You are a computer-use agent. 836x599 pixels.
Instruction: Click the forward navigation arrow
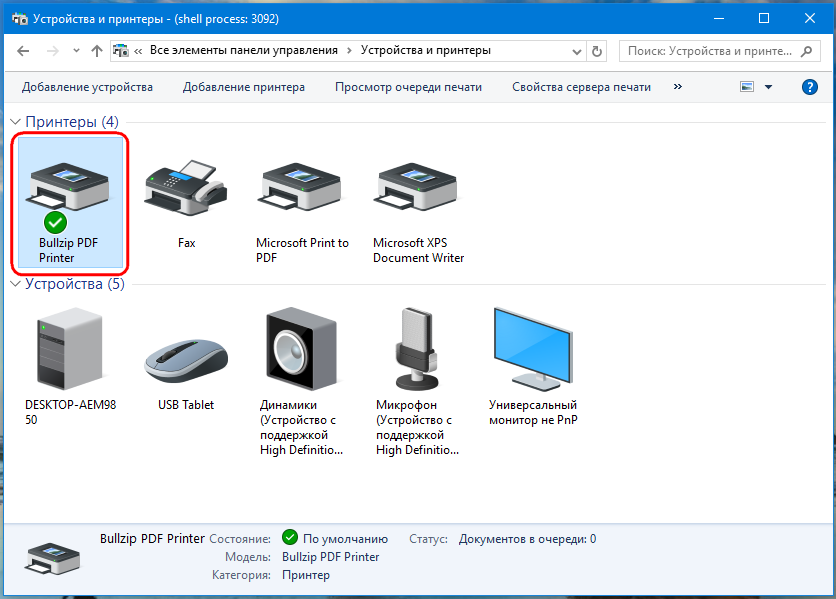[x=53, y=51]
